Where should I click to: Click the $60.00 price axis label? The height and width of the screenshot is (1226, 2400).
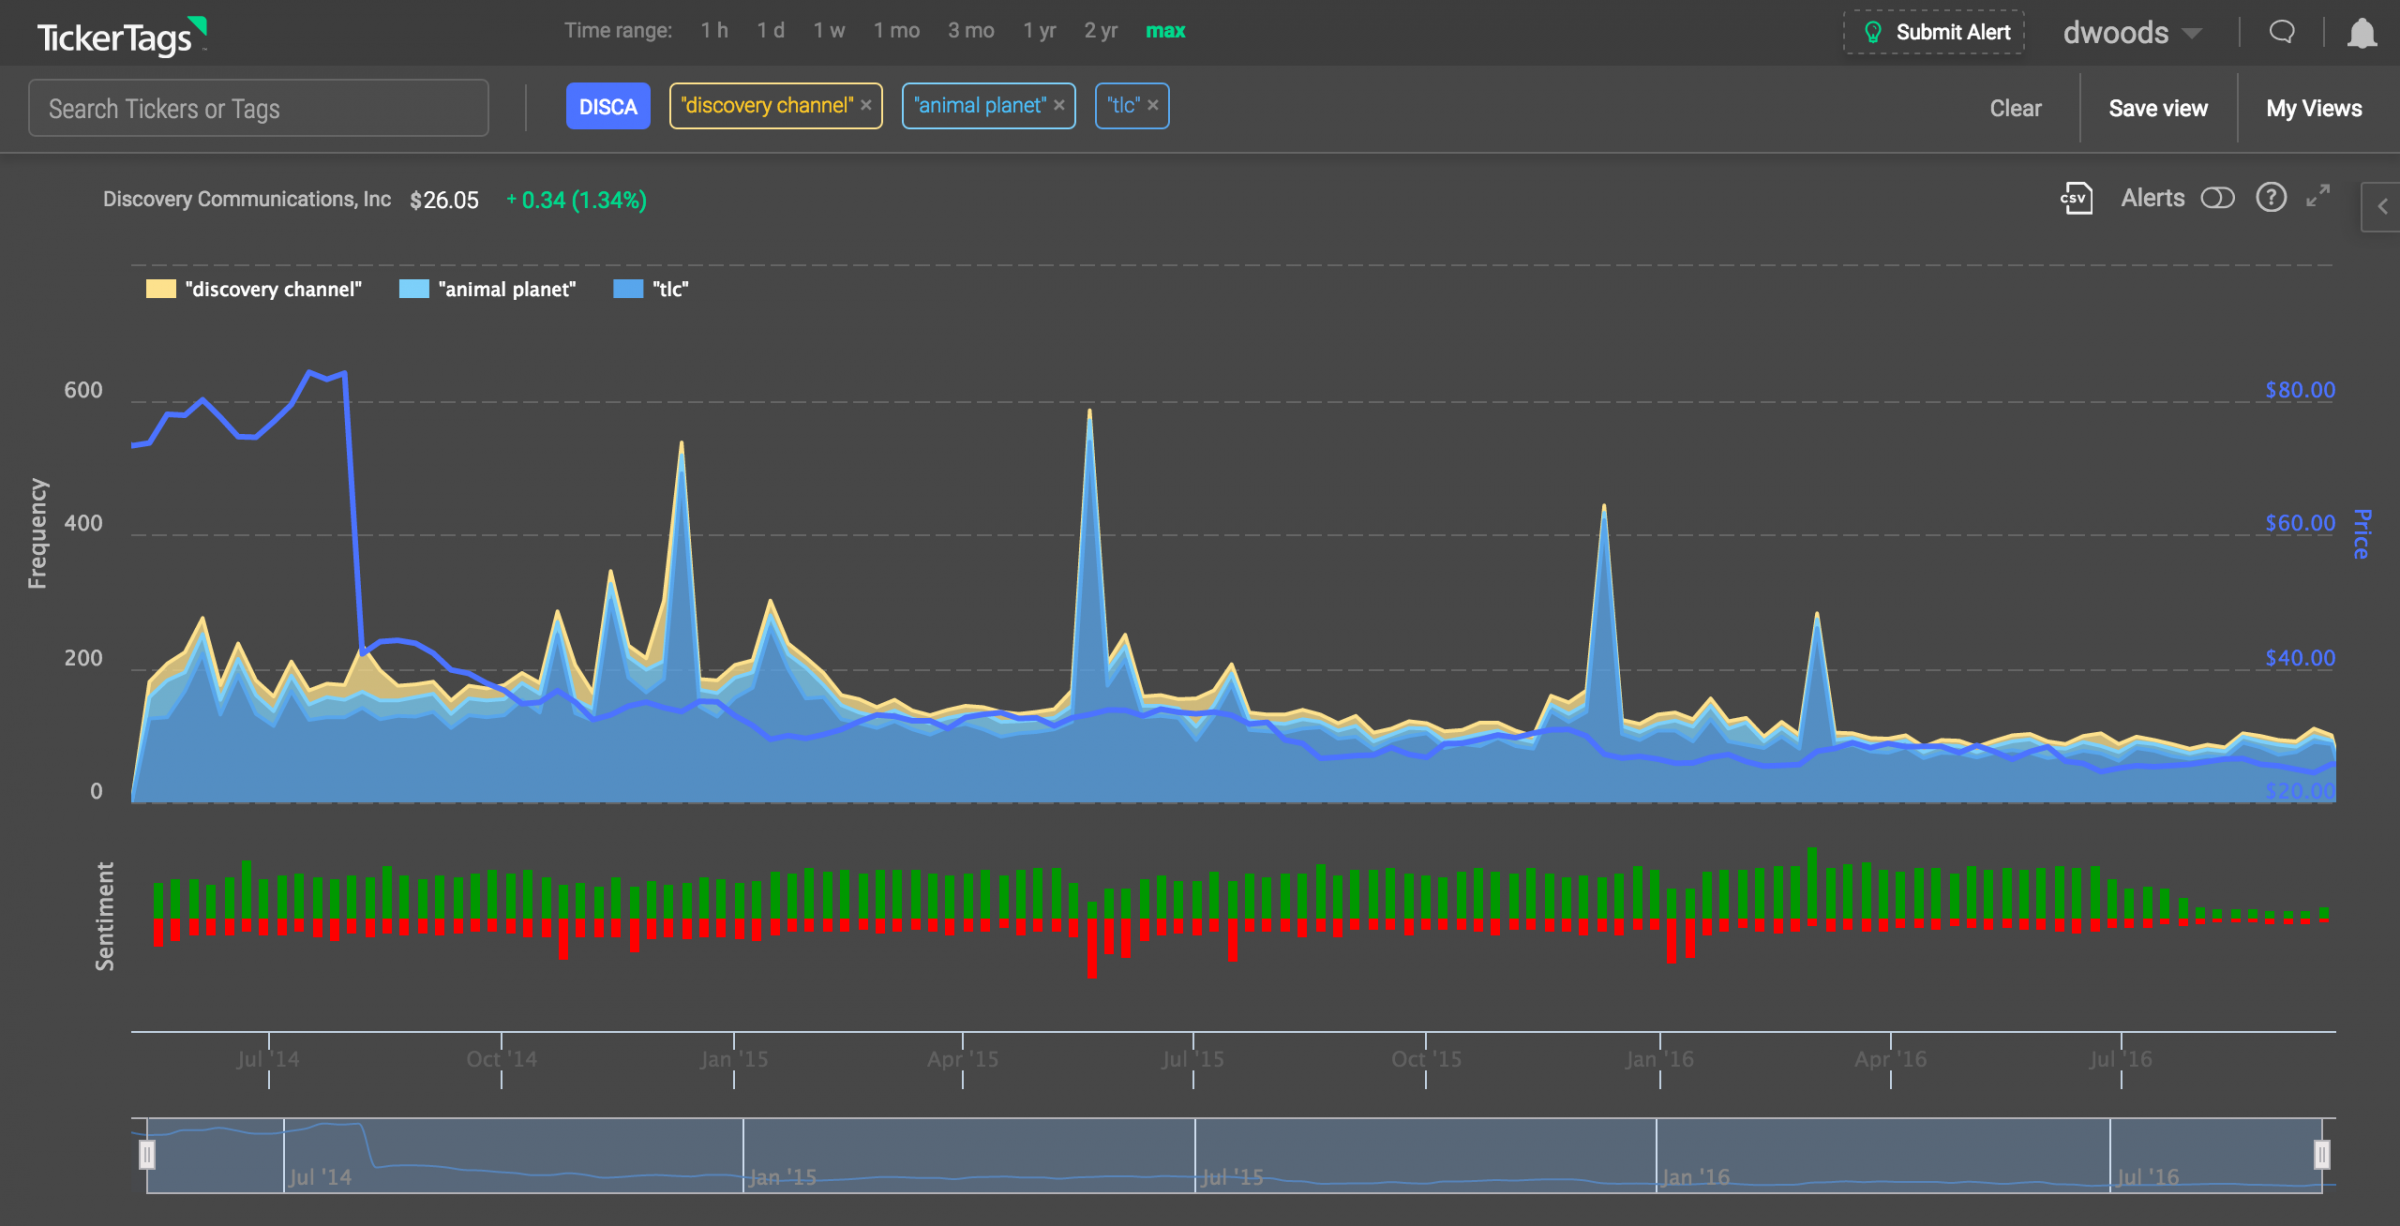[x=2300, y=523]
